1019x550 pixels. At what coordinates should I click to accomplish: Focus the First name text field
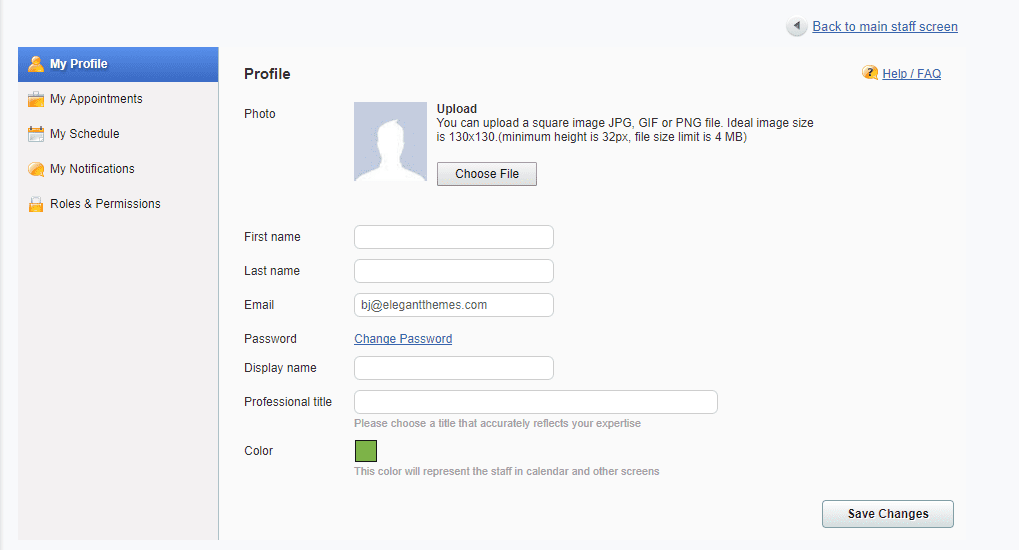(x=454, y=237)
